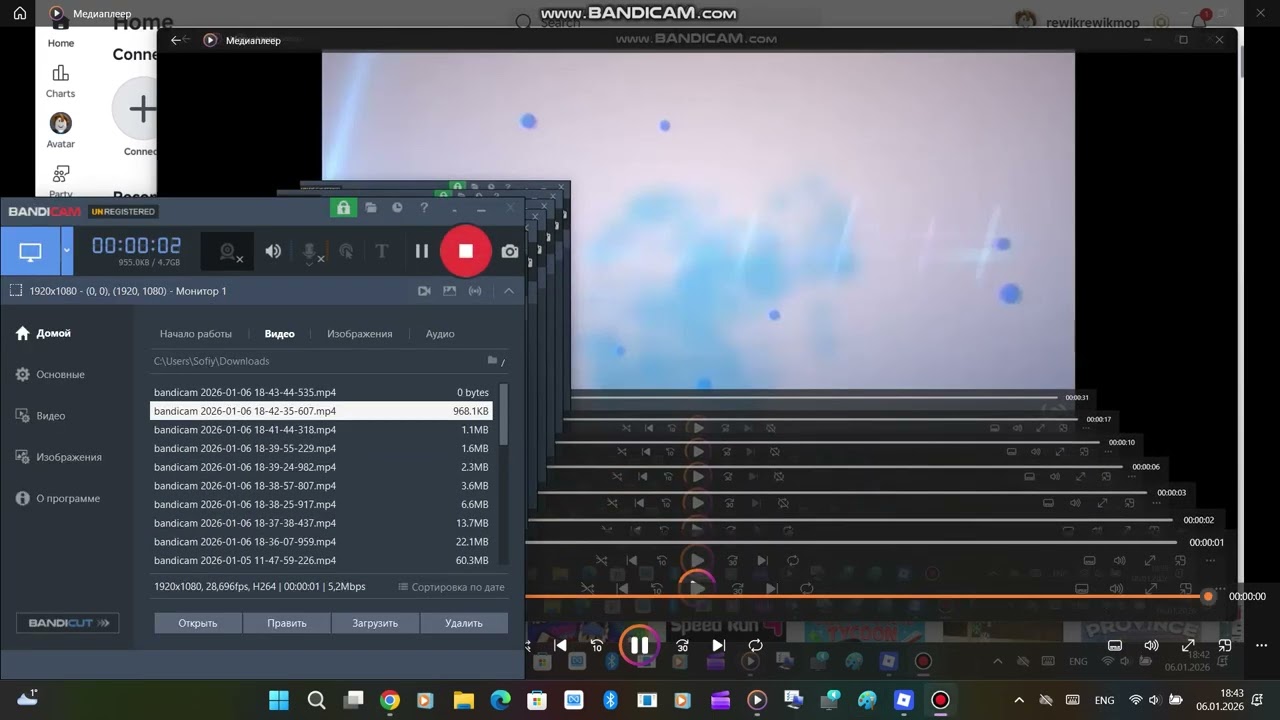This screenshot has width=1280, height=720.
Task: Click the image icon in Bandicam's status row
Action: pyautogui.click(x=449, y=291)
